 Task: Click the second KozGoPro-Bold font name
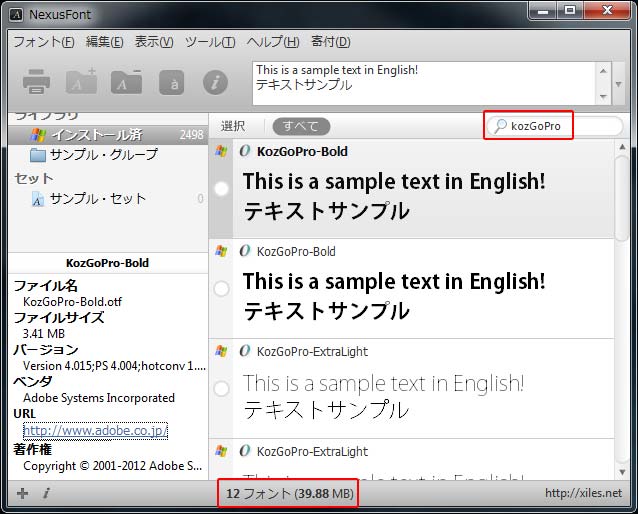coord(296,252)
